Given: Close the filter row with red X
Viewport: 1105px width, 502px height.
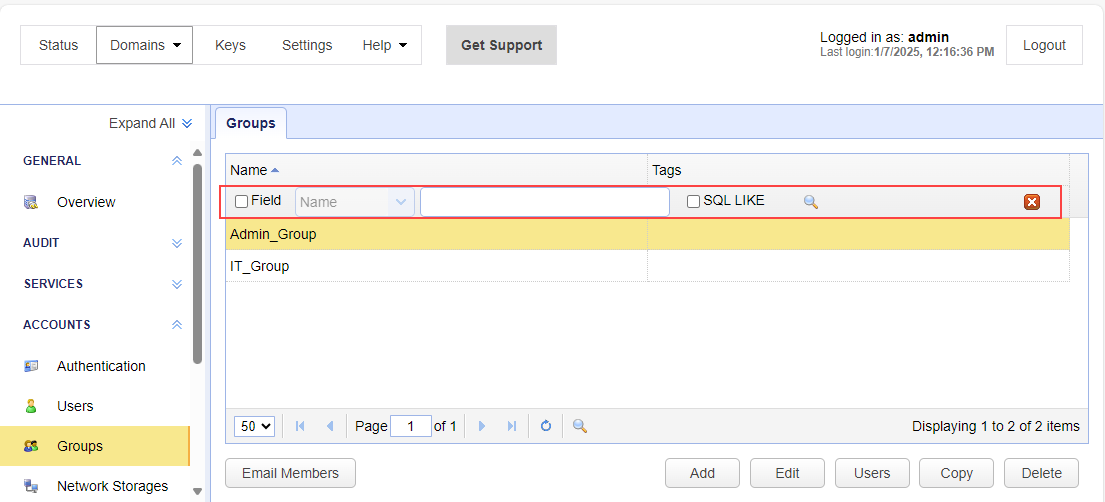Looking at the screenshot, I should pos(1032,202).
